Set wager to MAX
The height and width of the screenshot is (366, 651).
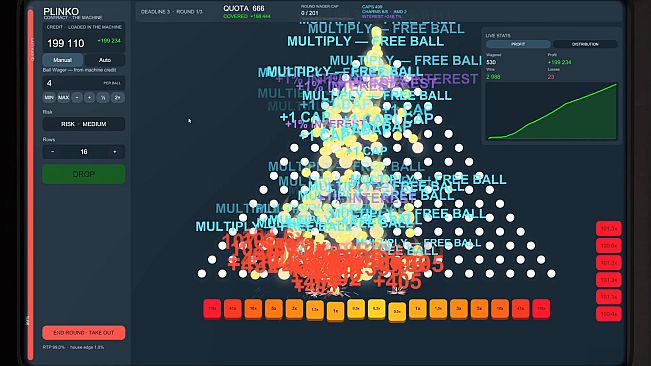pyautogui.click(x=63, y=98)
